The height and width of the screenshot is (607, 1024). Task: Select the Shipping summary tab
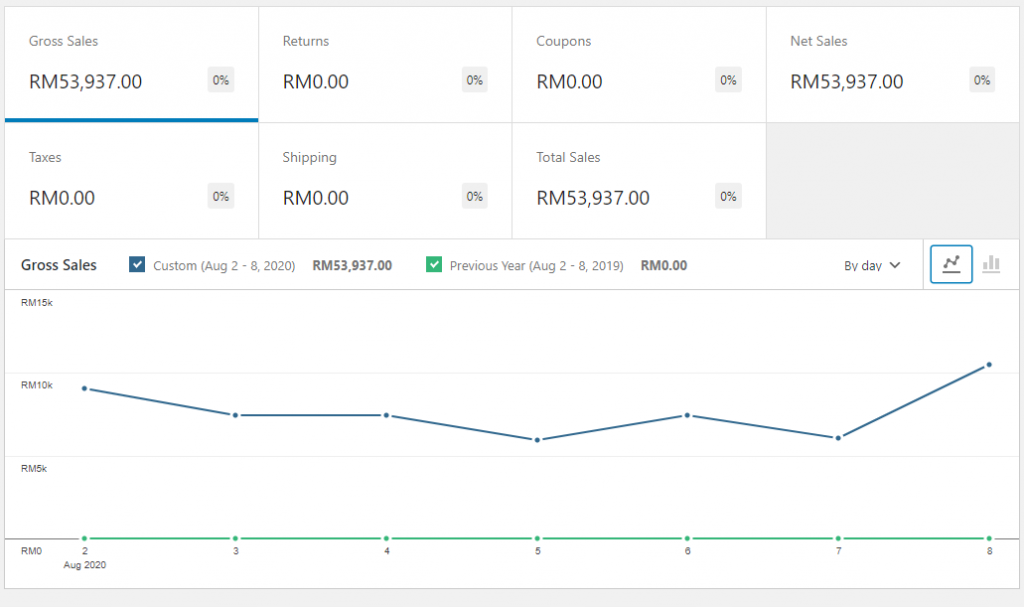pos(385,181)
